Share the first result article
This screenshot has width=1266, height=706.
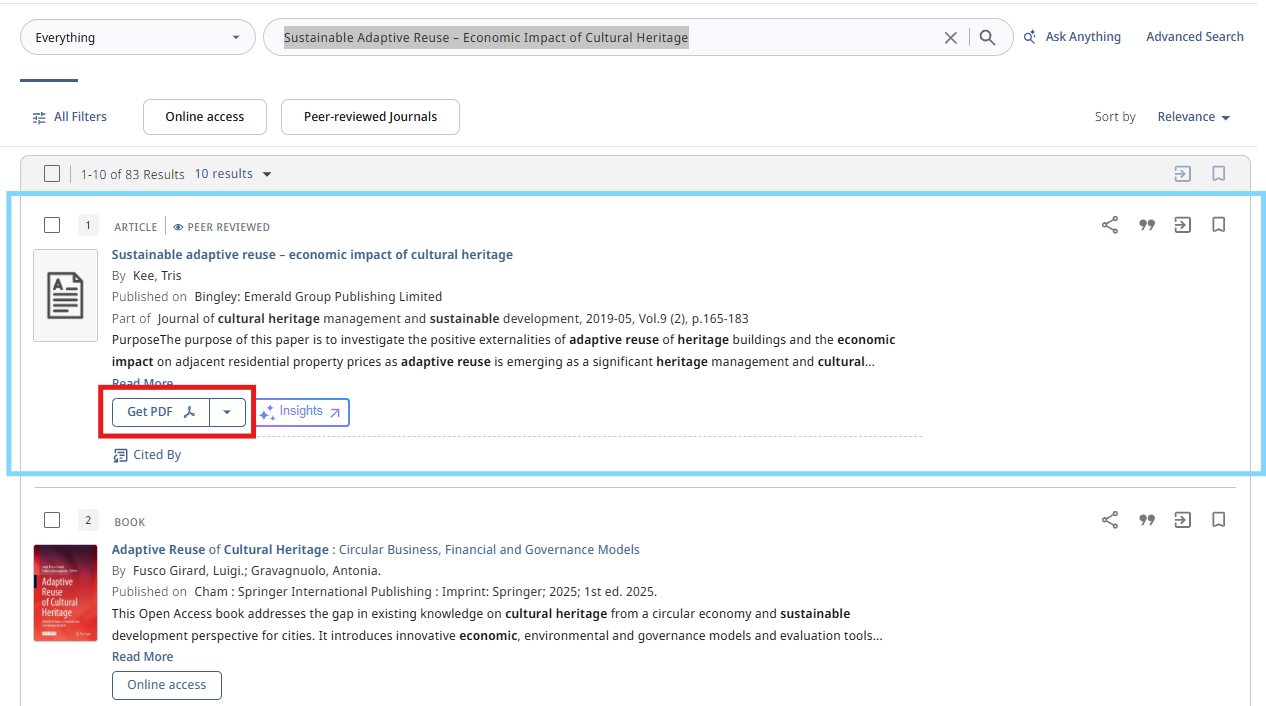1109,225
